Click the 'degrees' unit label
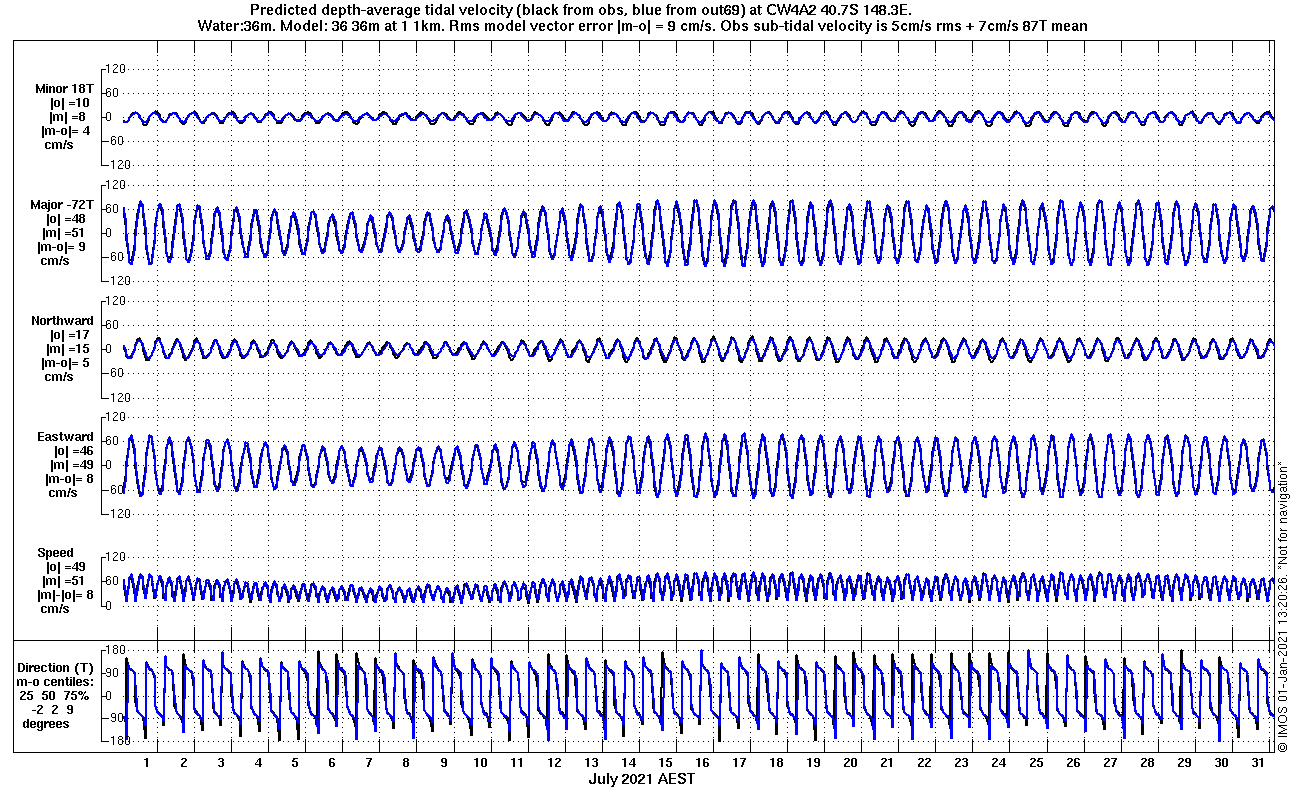The image size is (1300, 800). click(x=46, y=724)
